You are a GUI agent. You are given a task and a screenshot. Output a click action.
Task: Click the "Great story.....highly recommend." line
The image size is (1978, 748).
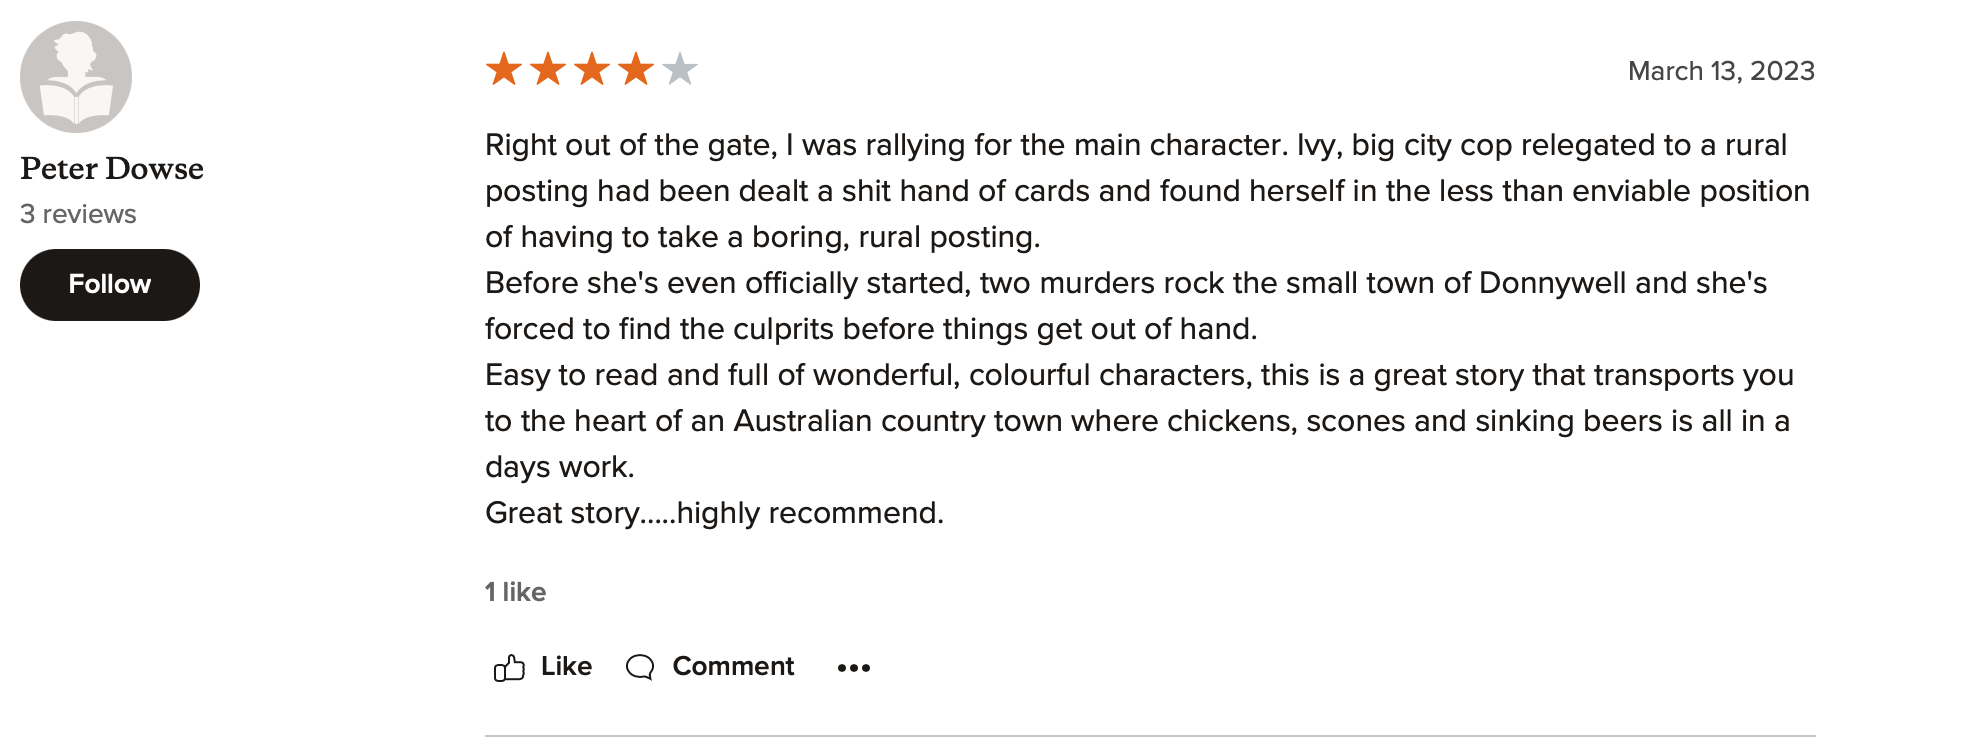714,513
